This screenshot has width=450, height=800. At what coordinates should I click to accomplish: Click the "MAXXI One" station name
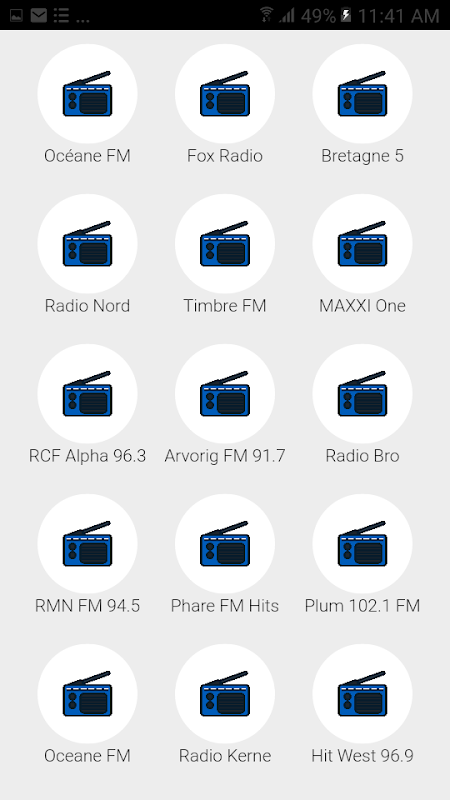click(362, 306)
